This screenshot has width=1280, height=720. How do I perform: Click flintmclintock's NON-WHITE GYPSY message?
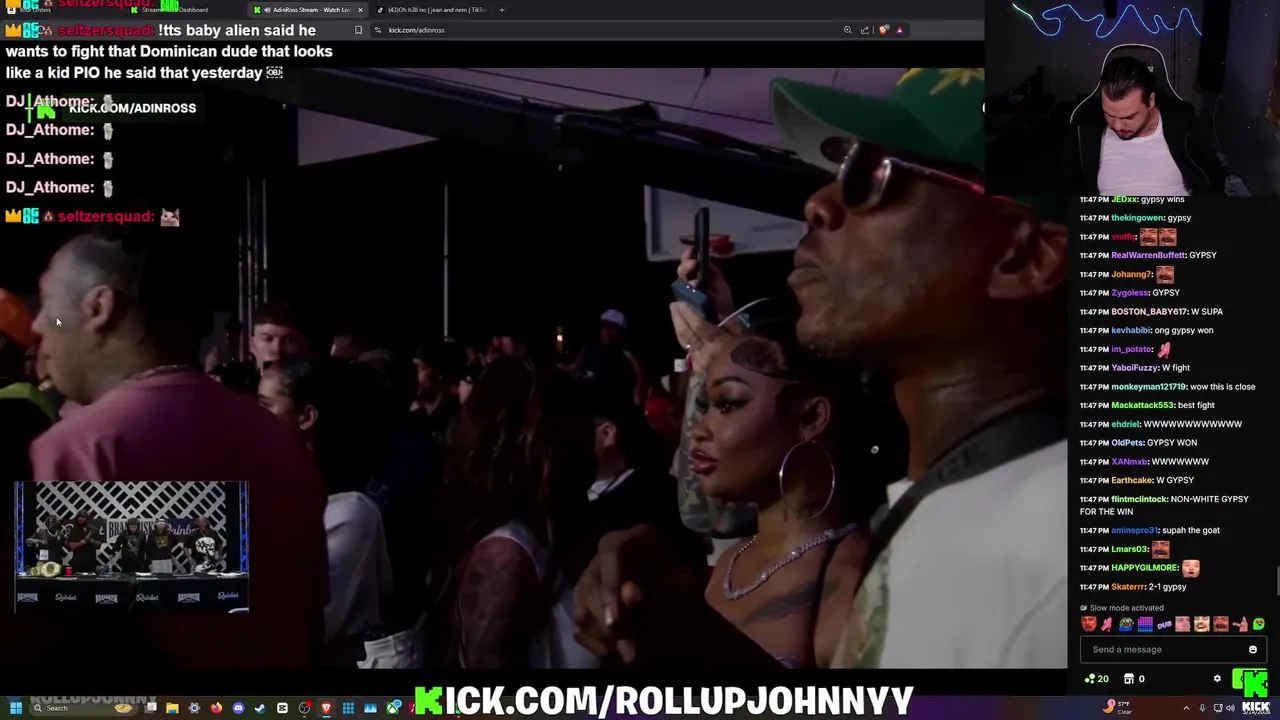coord(1165,505)
